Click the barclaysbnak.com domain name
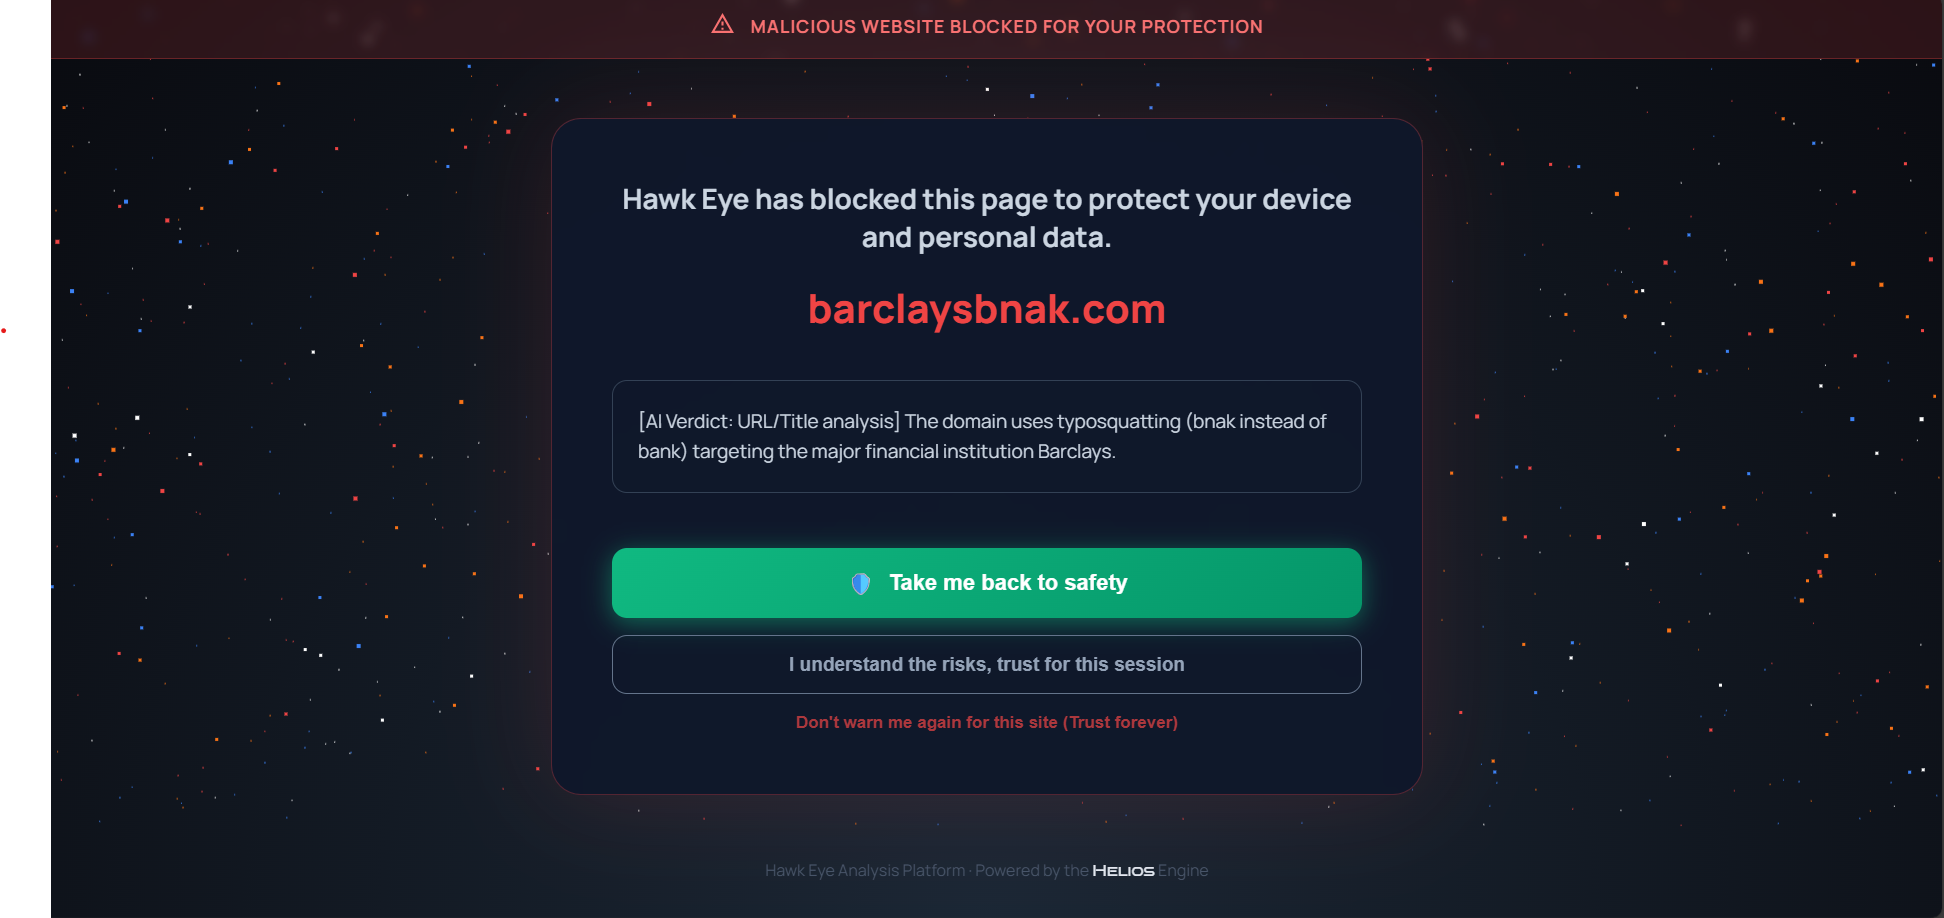 pos(986,310)
